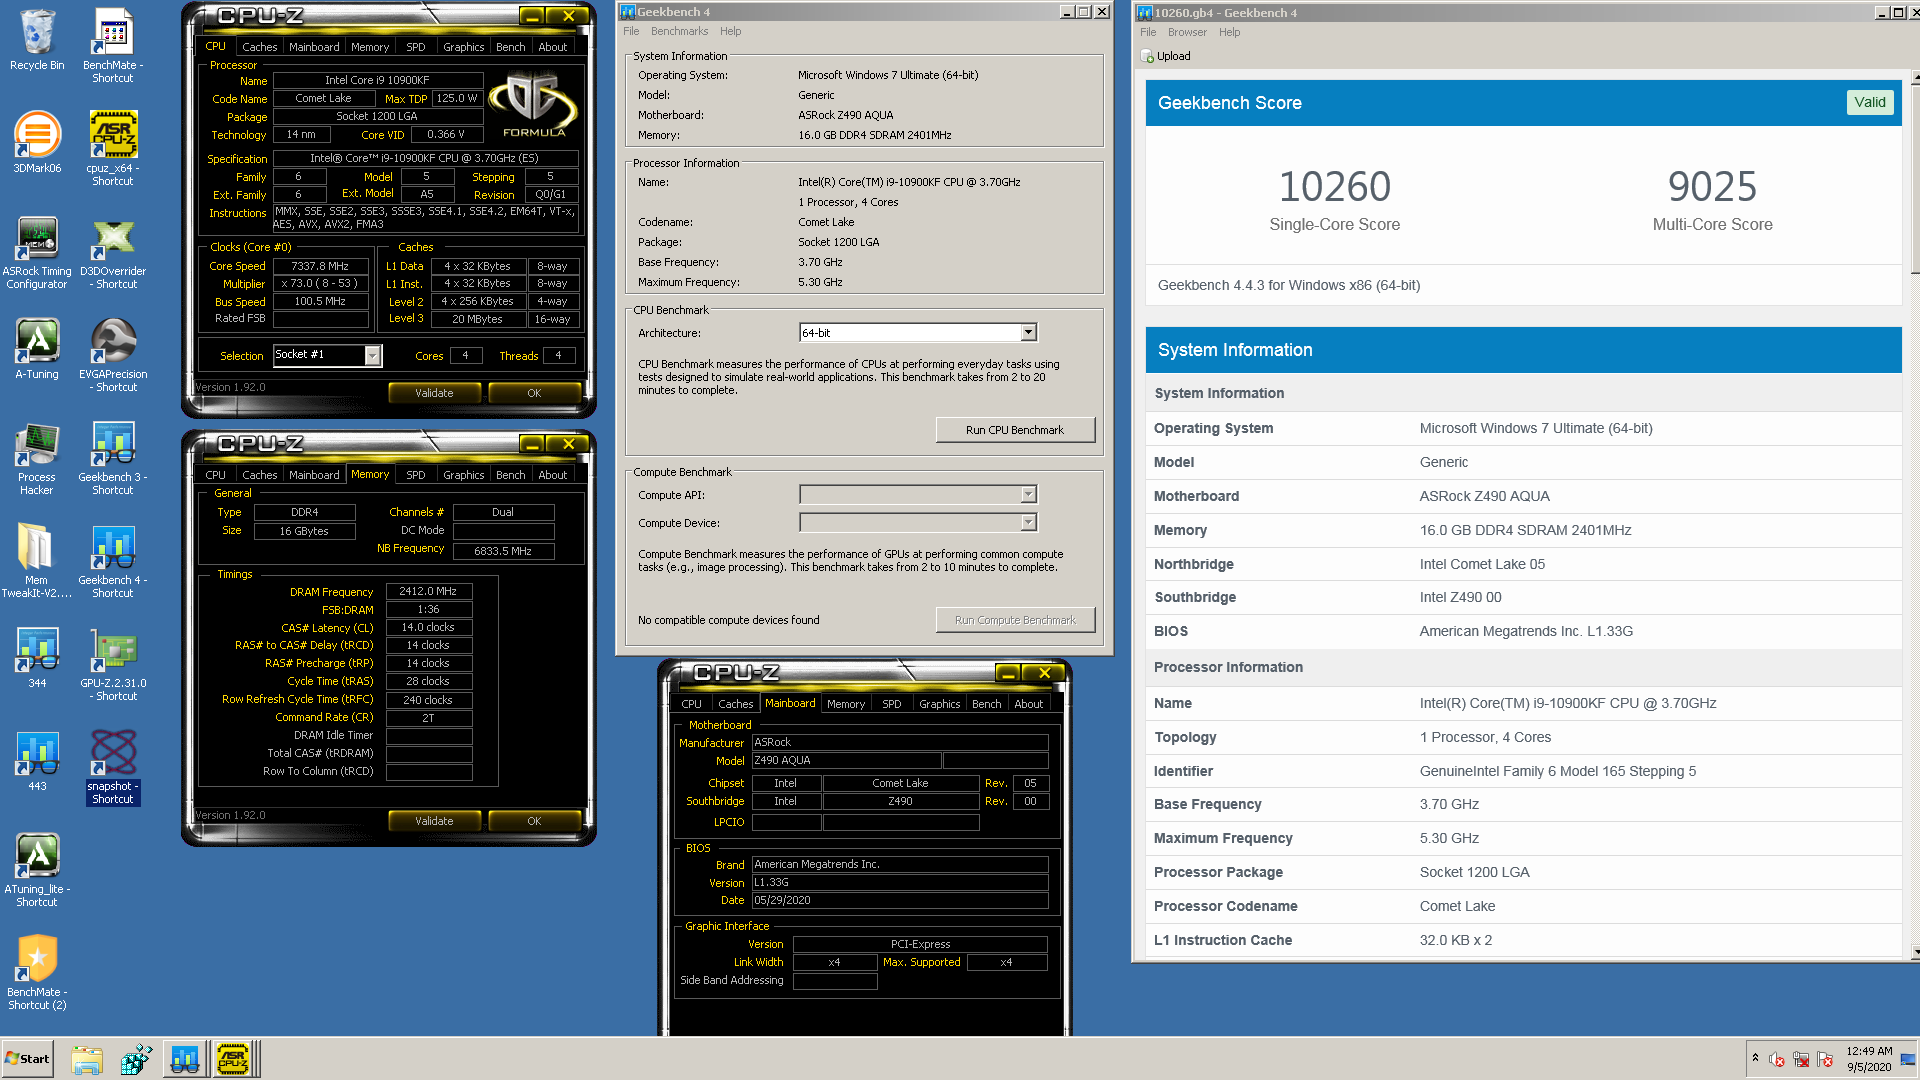Open Process Hacker desktop icon
Viewport: 1920px width, 1080px height.
click(37, 458)
